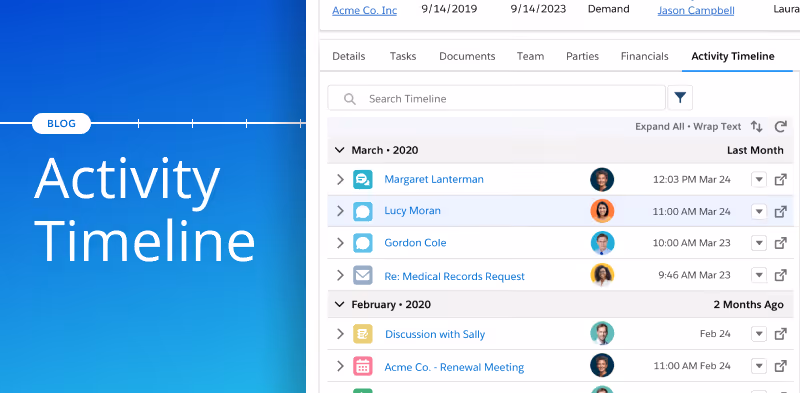
Task: Click the Discussion with Sally note icon
Action: [363, 334]
